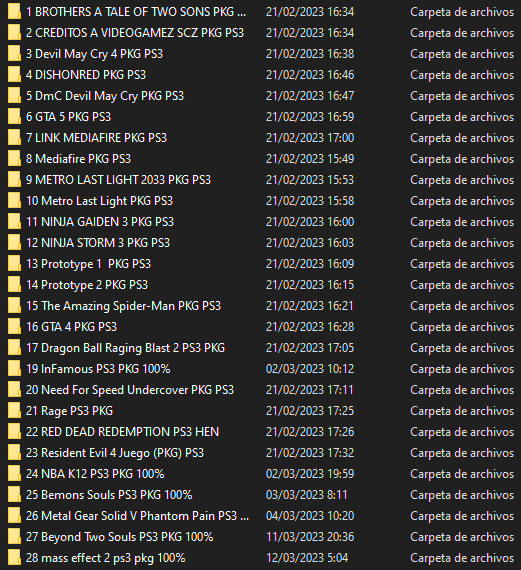Click folder icon of 1 BROTHERS A TALE OF TWO SONS
Image resolution: width=521 pixels, height=570 pixels.
click(x=14, y=12)
